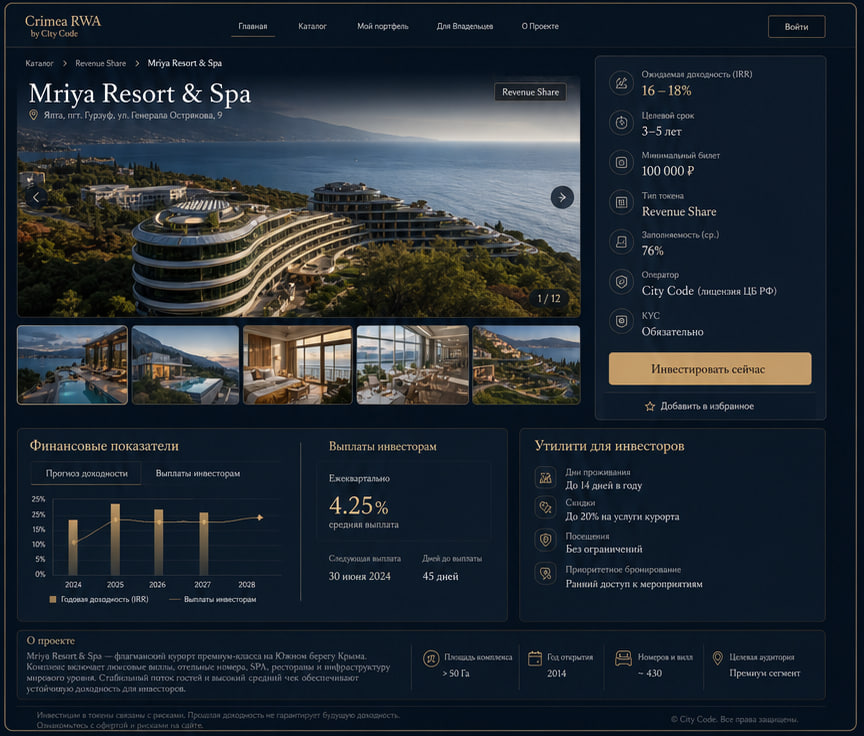Image resolution: width=864 pixels, height=736 pixels.
Task: Show the previous gallery photo arrow
Action: (36, 197)
